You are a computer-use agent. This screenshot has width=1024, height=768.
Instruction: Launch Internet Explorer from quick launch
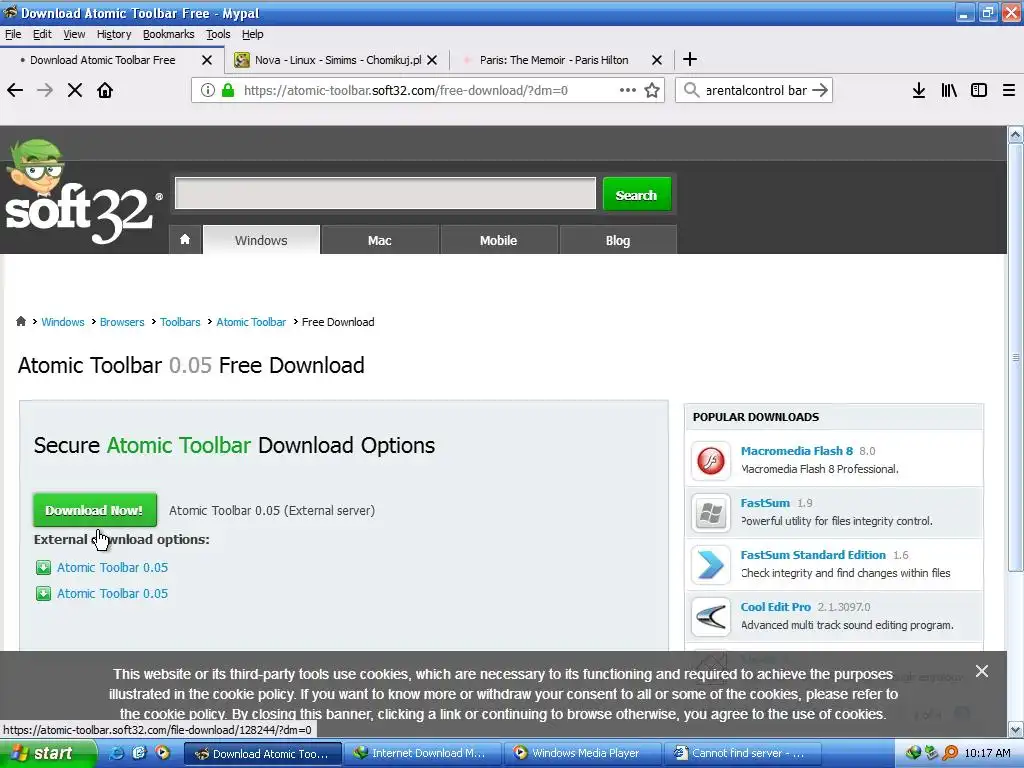[117, 753]
